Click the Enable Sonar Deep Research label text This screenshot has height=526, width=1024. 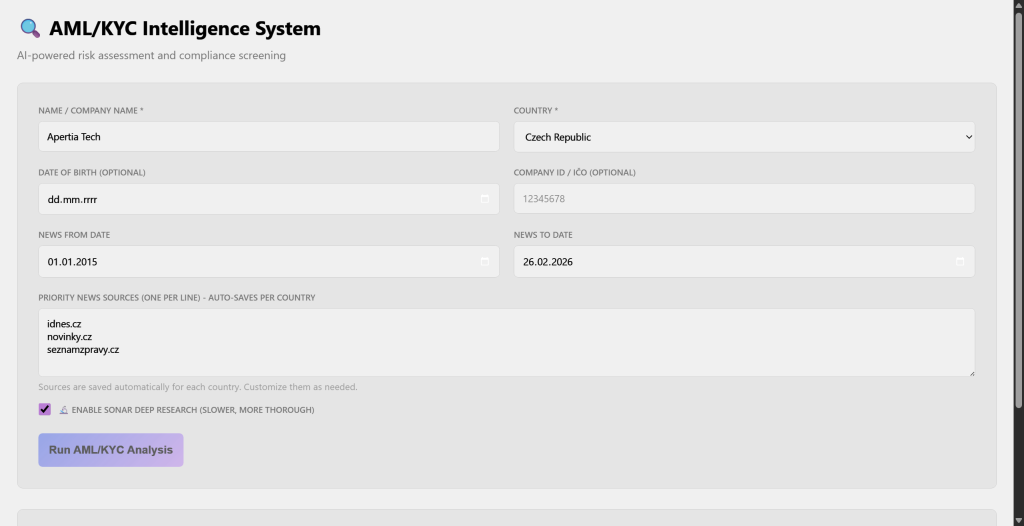pos(193,410)
